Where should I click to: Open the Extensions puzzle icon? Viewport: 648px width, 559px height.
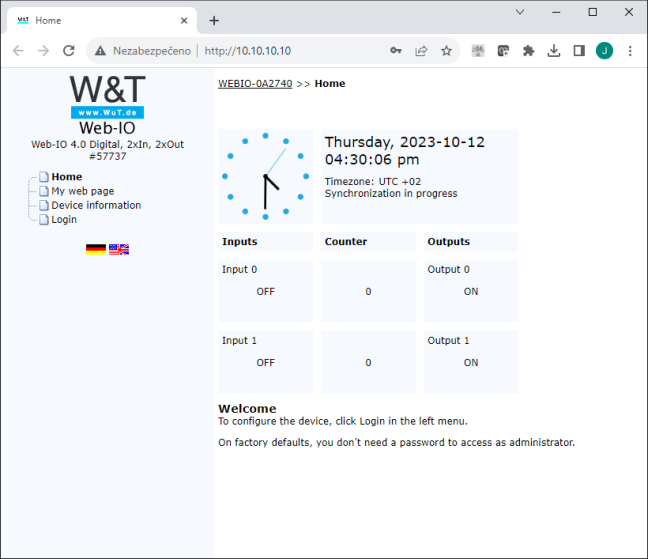point(528,51)
